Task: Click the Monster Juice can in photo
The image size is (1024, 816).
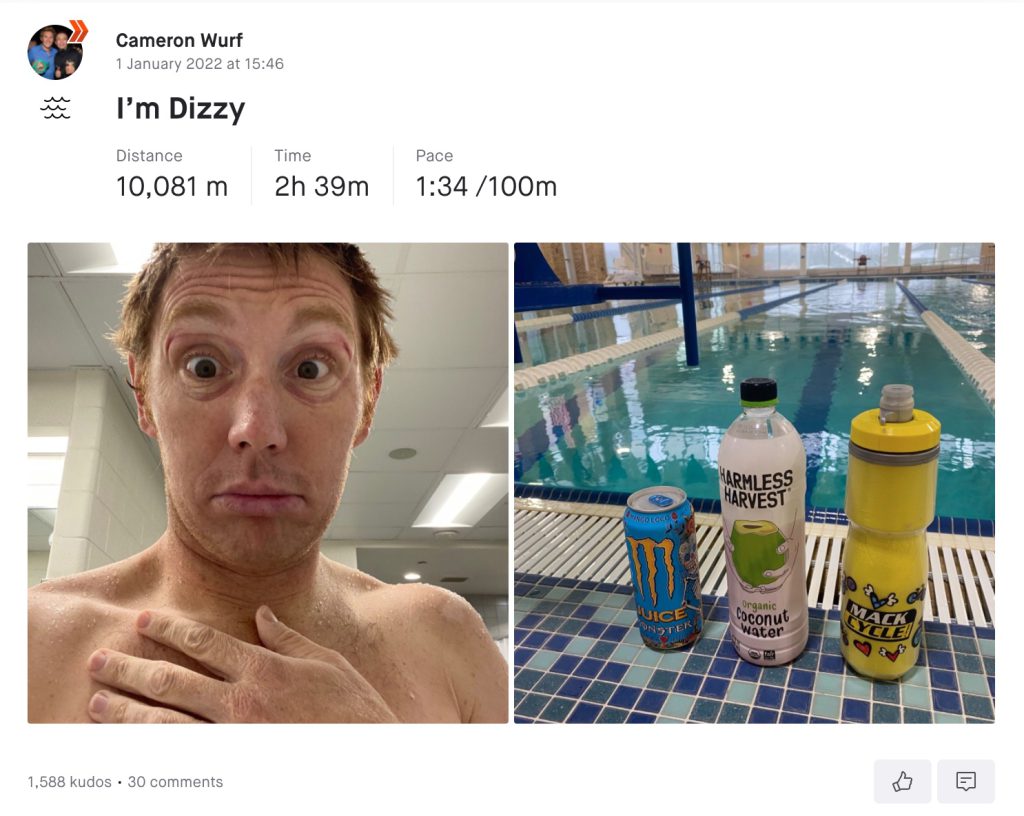Action: pyautogui.click(x=663, y=569)
